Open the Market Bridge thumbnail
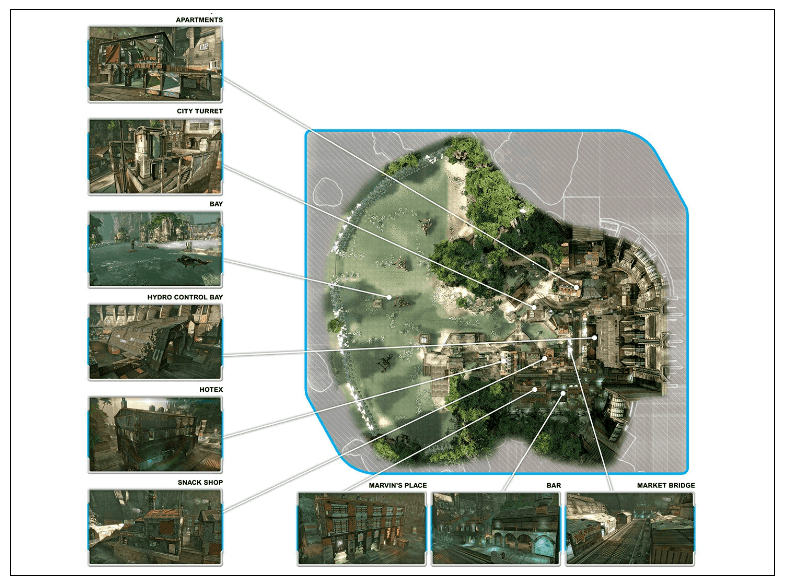This screenshot has width=786, height=588. pos(631,529)
